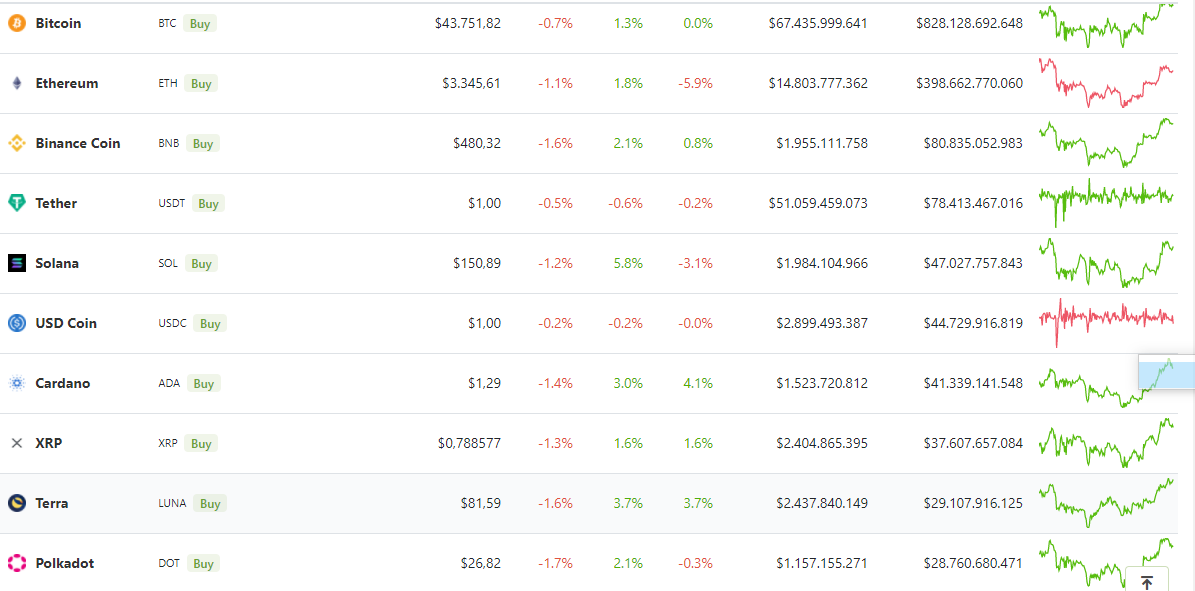The width and height of the screenshot is (1195, 591).
Task: Click the Solana logo icon
Action: tap(17, 263)
